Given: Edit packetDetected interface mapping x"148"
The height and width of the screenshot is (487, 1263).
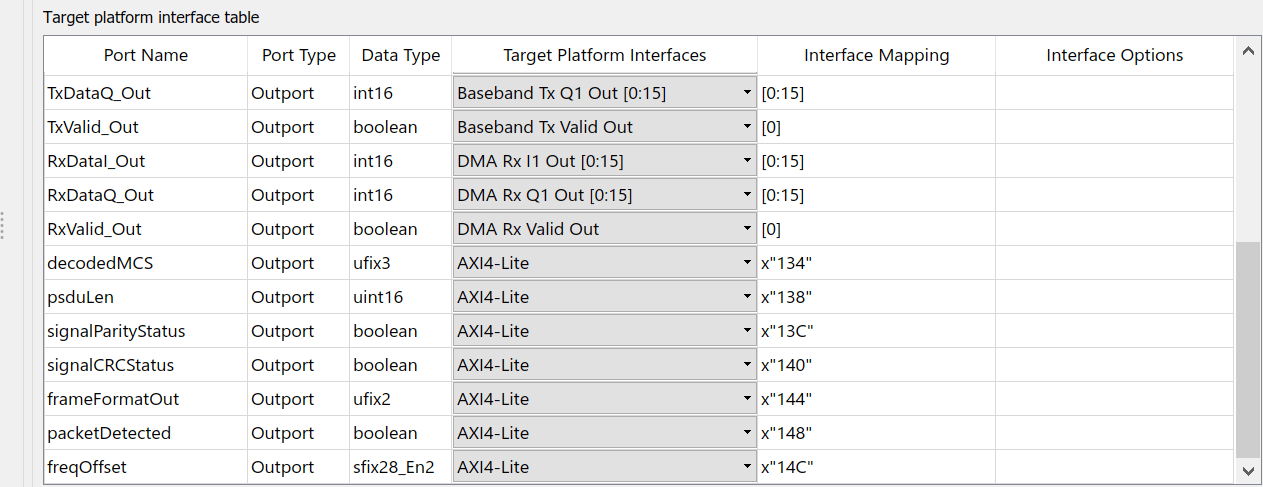Looking at the screenshot, I should [x=876, y=433].
